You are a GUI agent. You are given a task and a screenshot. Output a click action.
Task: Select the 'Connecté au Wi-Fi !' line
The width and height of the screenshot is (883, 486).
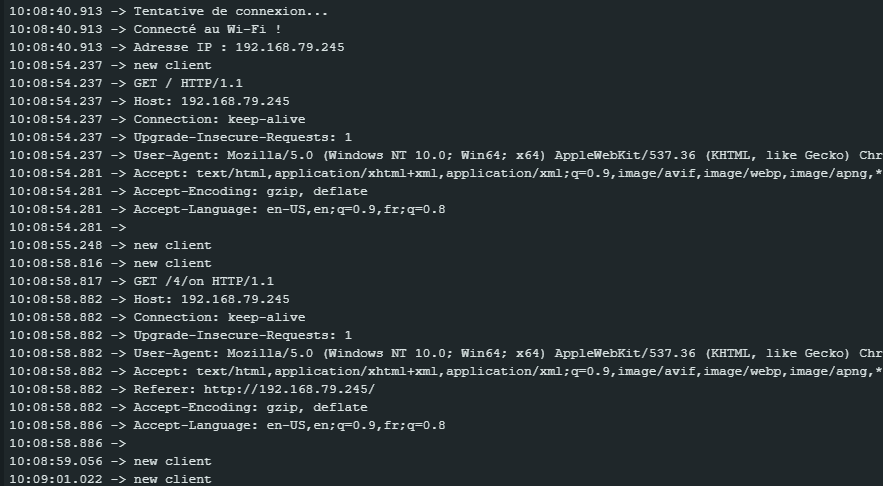click(145, 29)
